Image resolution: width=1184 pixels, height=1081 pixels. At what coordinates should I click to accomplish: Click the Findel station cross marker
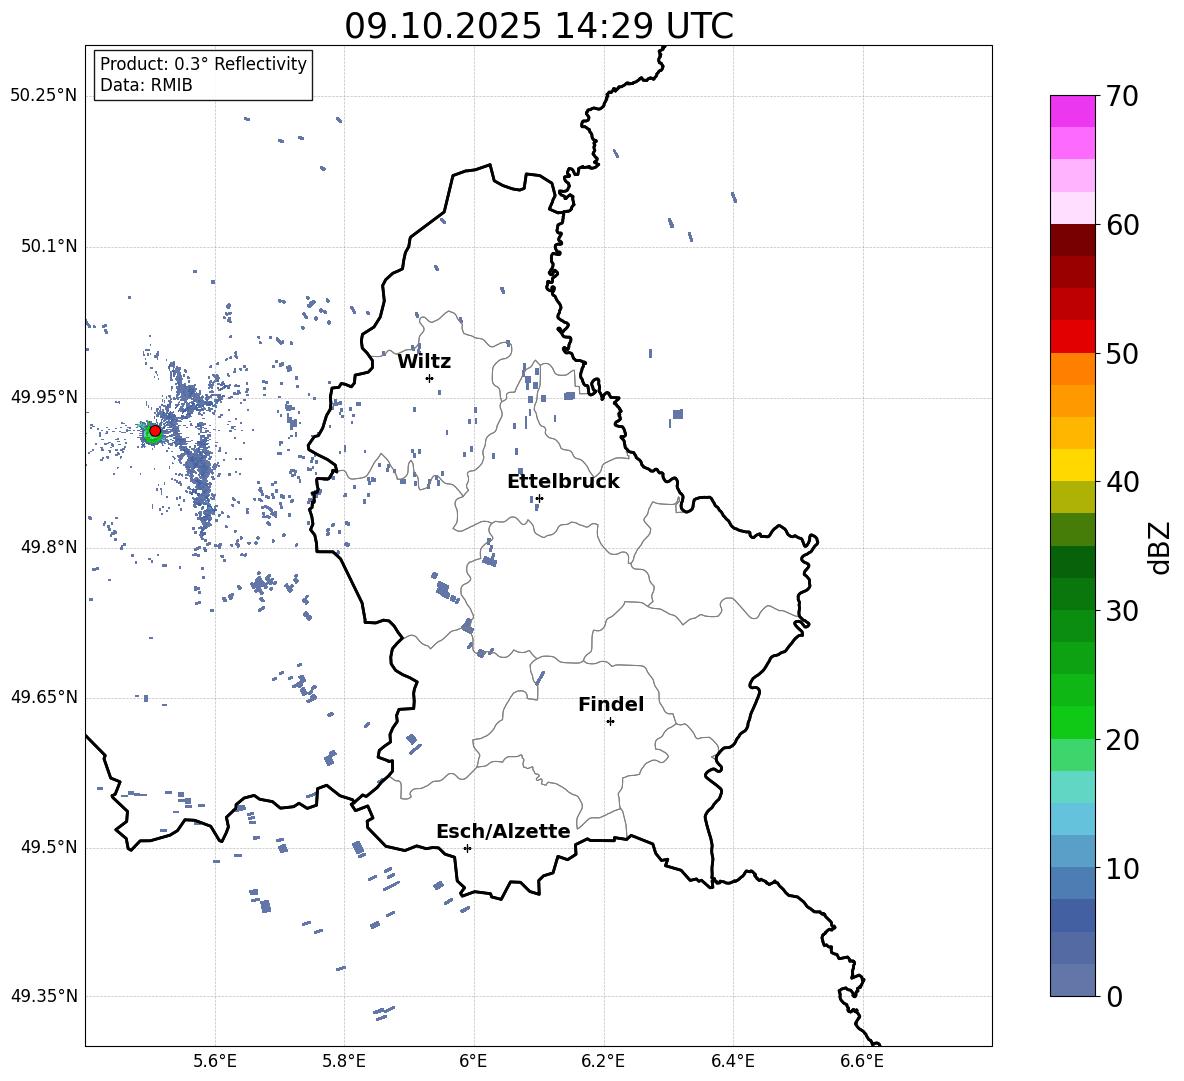click(x=610, y=722)
